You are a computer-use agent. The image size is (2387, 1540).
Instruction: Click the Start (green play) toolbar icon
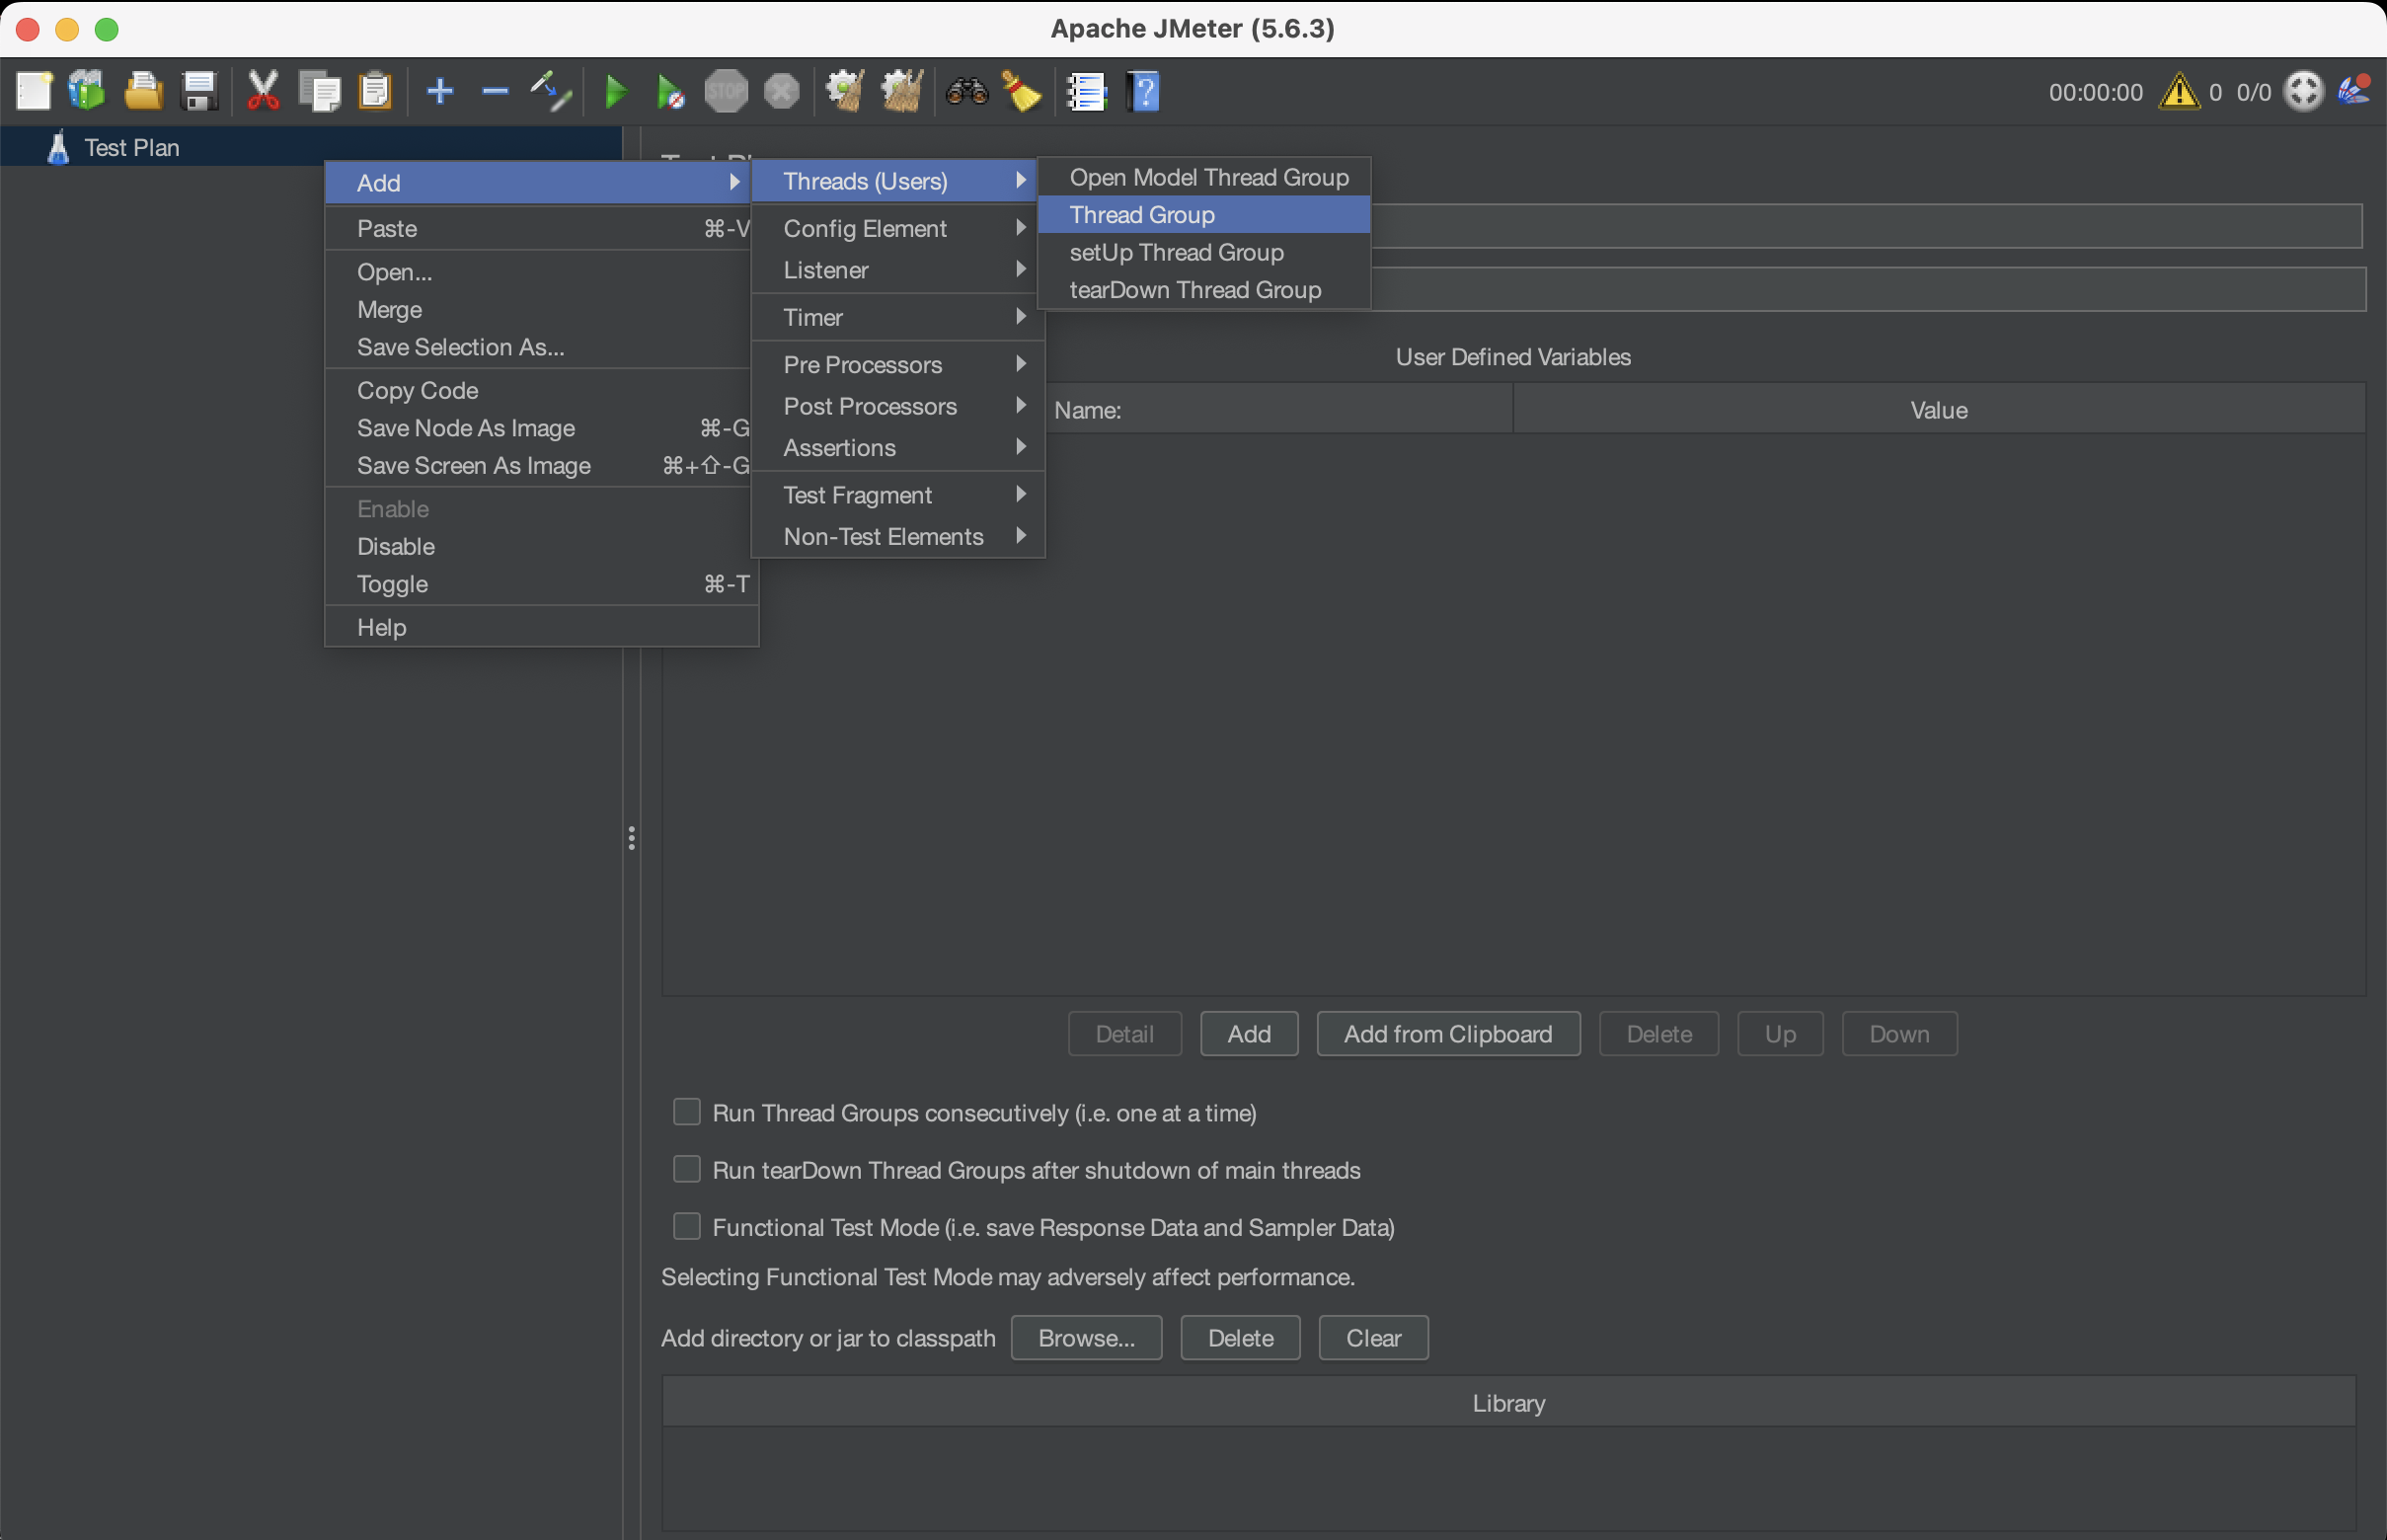[x=616, y=92]
